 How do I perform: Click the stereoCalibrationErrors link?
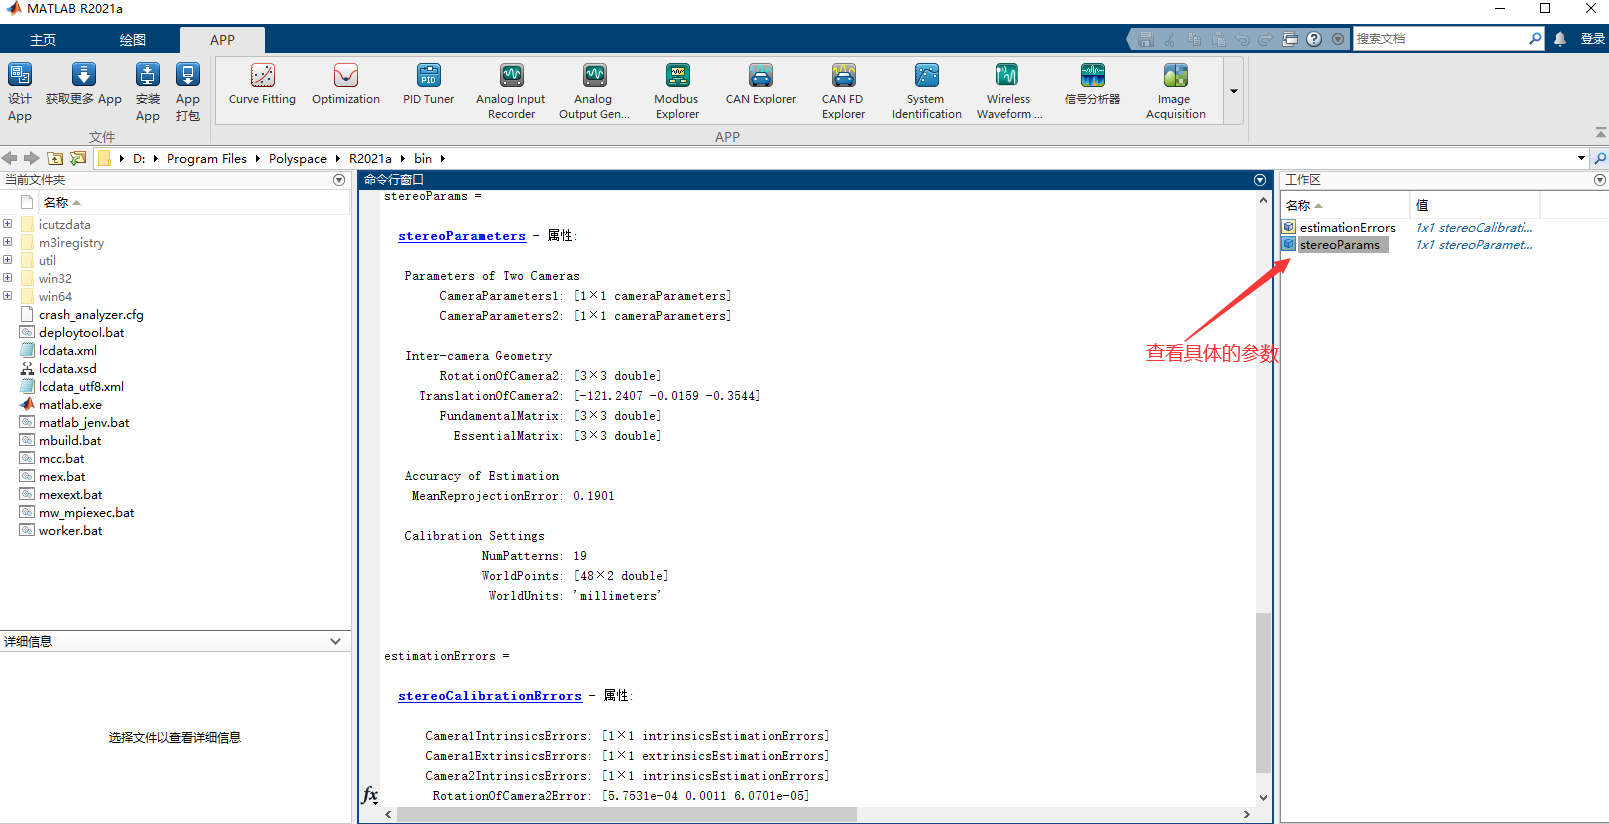pyautogui.click(x=490, y=696)
